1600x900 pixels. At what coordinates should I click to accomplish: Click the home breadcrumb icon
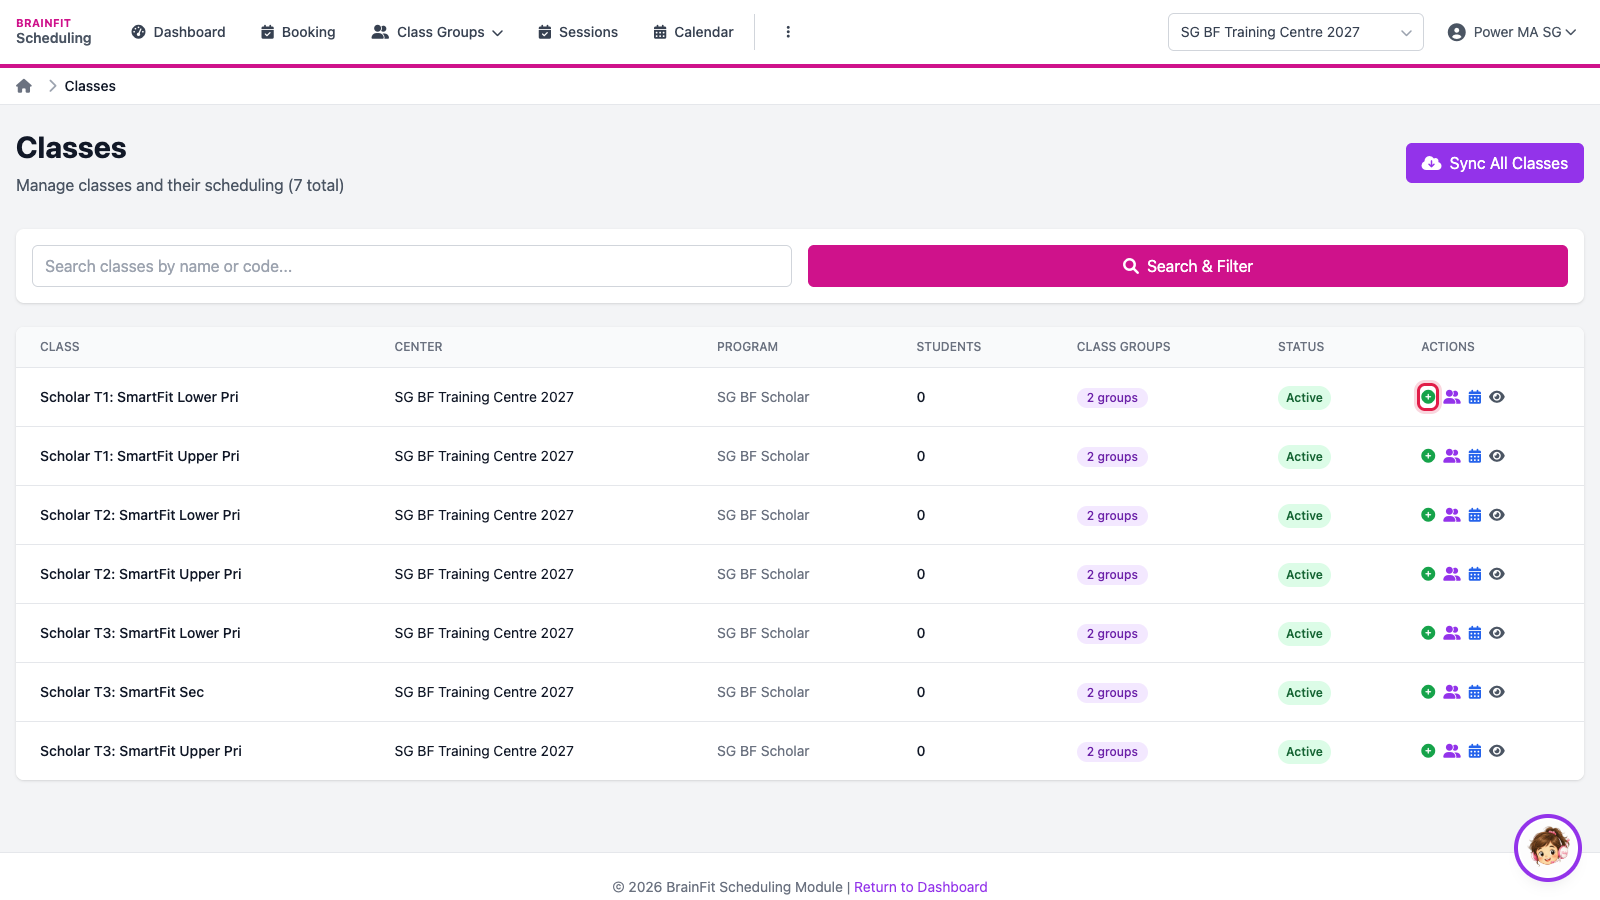tap(24, 86)
